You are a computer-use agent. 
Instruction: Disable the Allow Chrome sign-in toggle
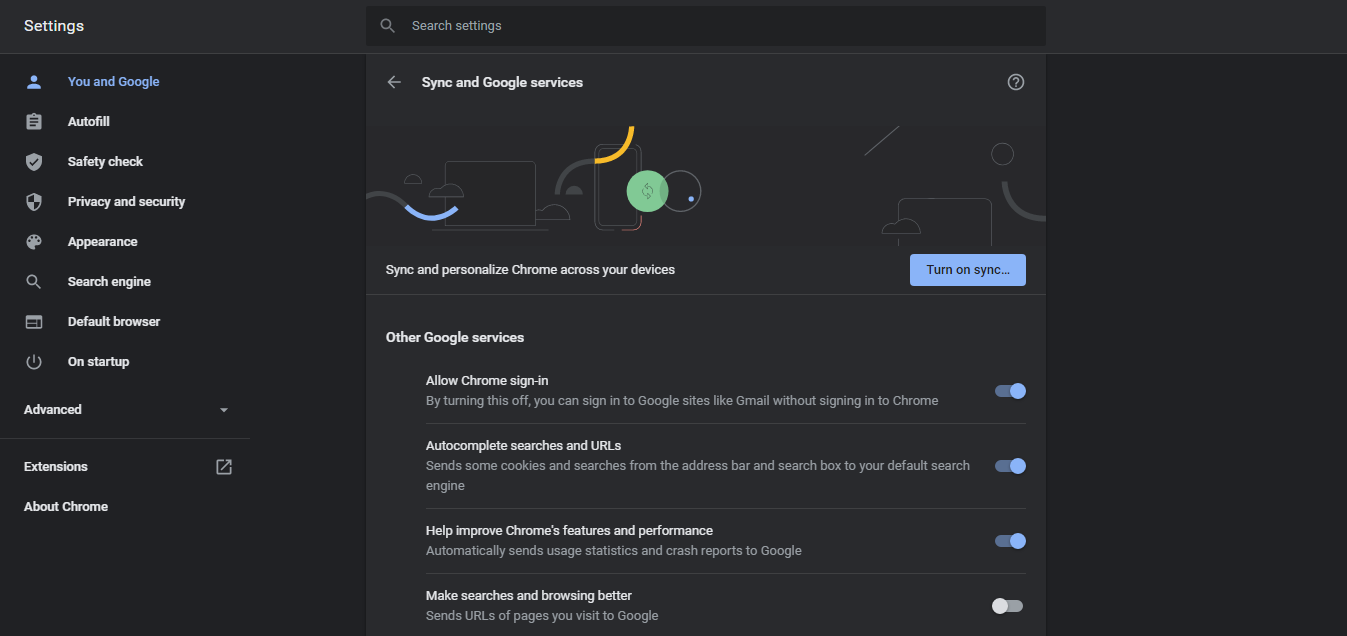(1010, 391)
